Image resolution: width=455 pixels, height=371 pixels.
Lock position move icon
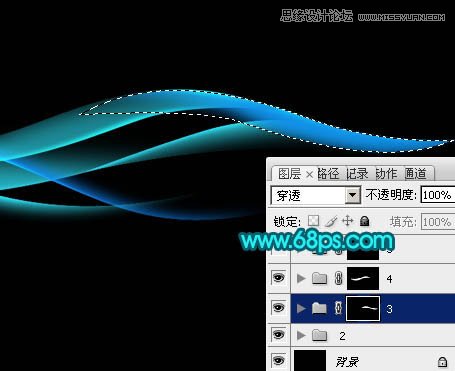(348, 221)
